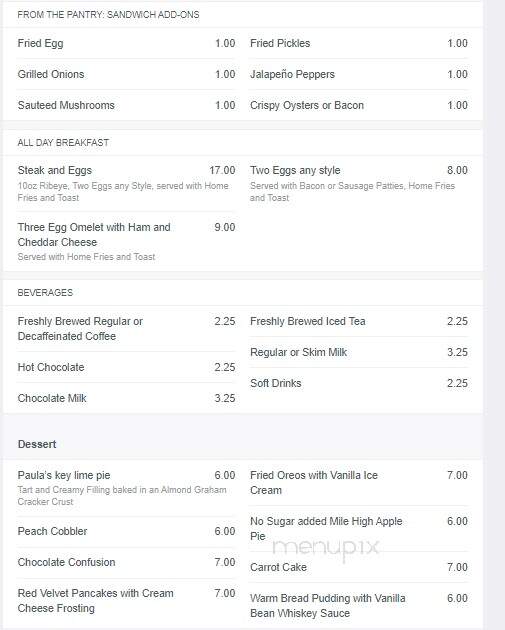The image size is (505, 630).
Task: Select the Carrot Cake dessert
Action: coord(358,567)
